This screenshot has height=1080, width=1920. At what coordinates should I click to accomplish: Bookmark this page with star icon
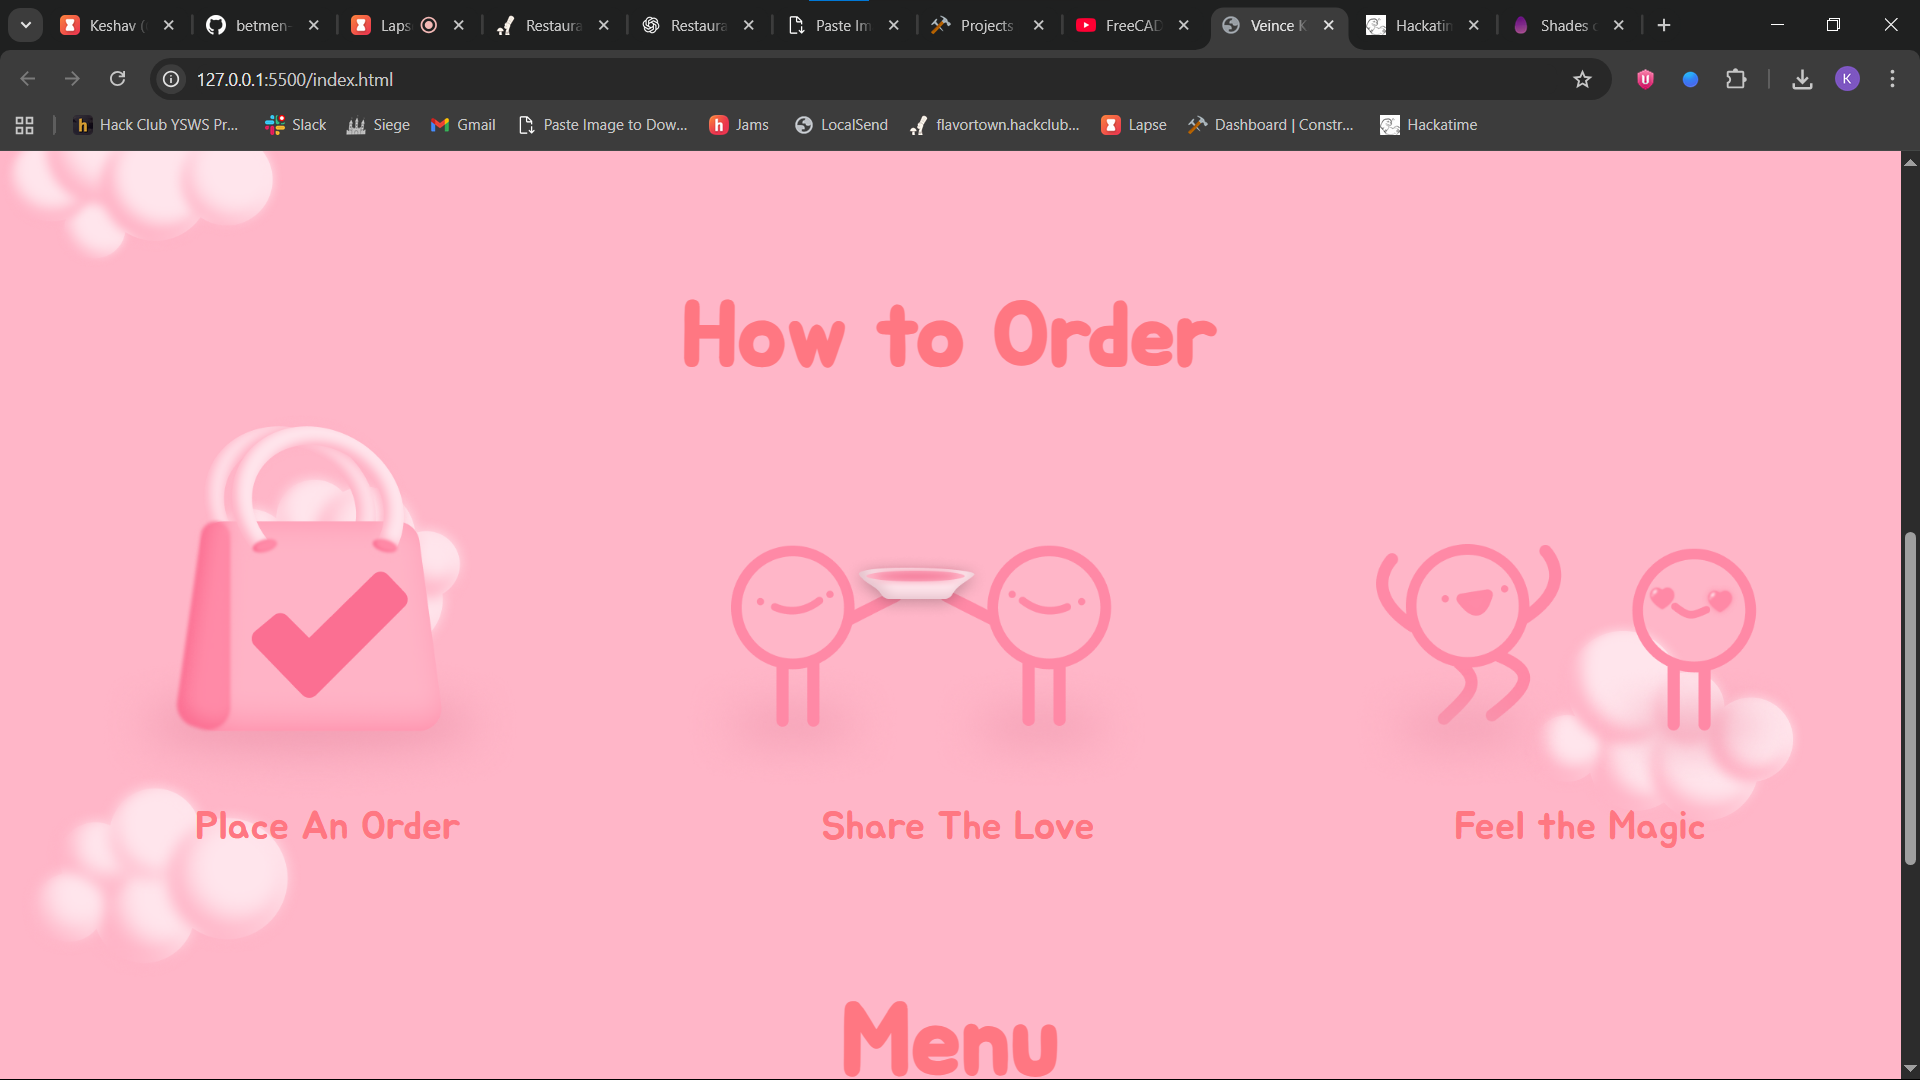point(1582,79)
